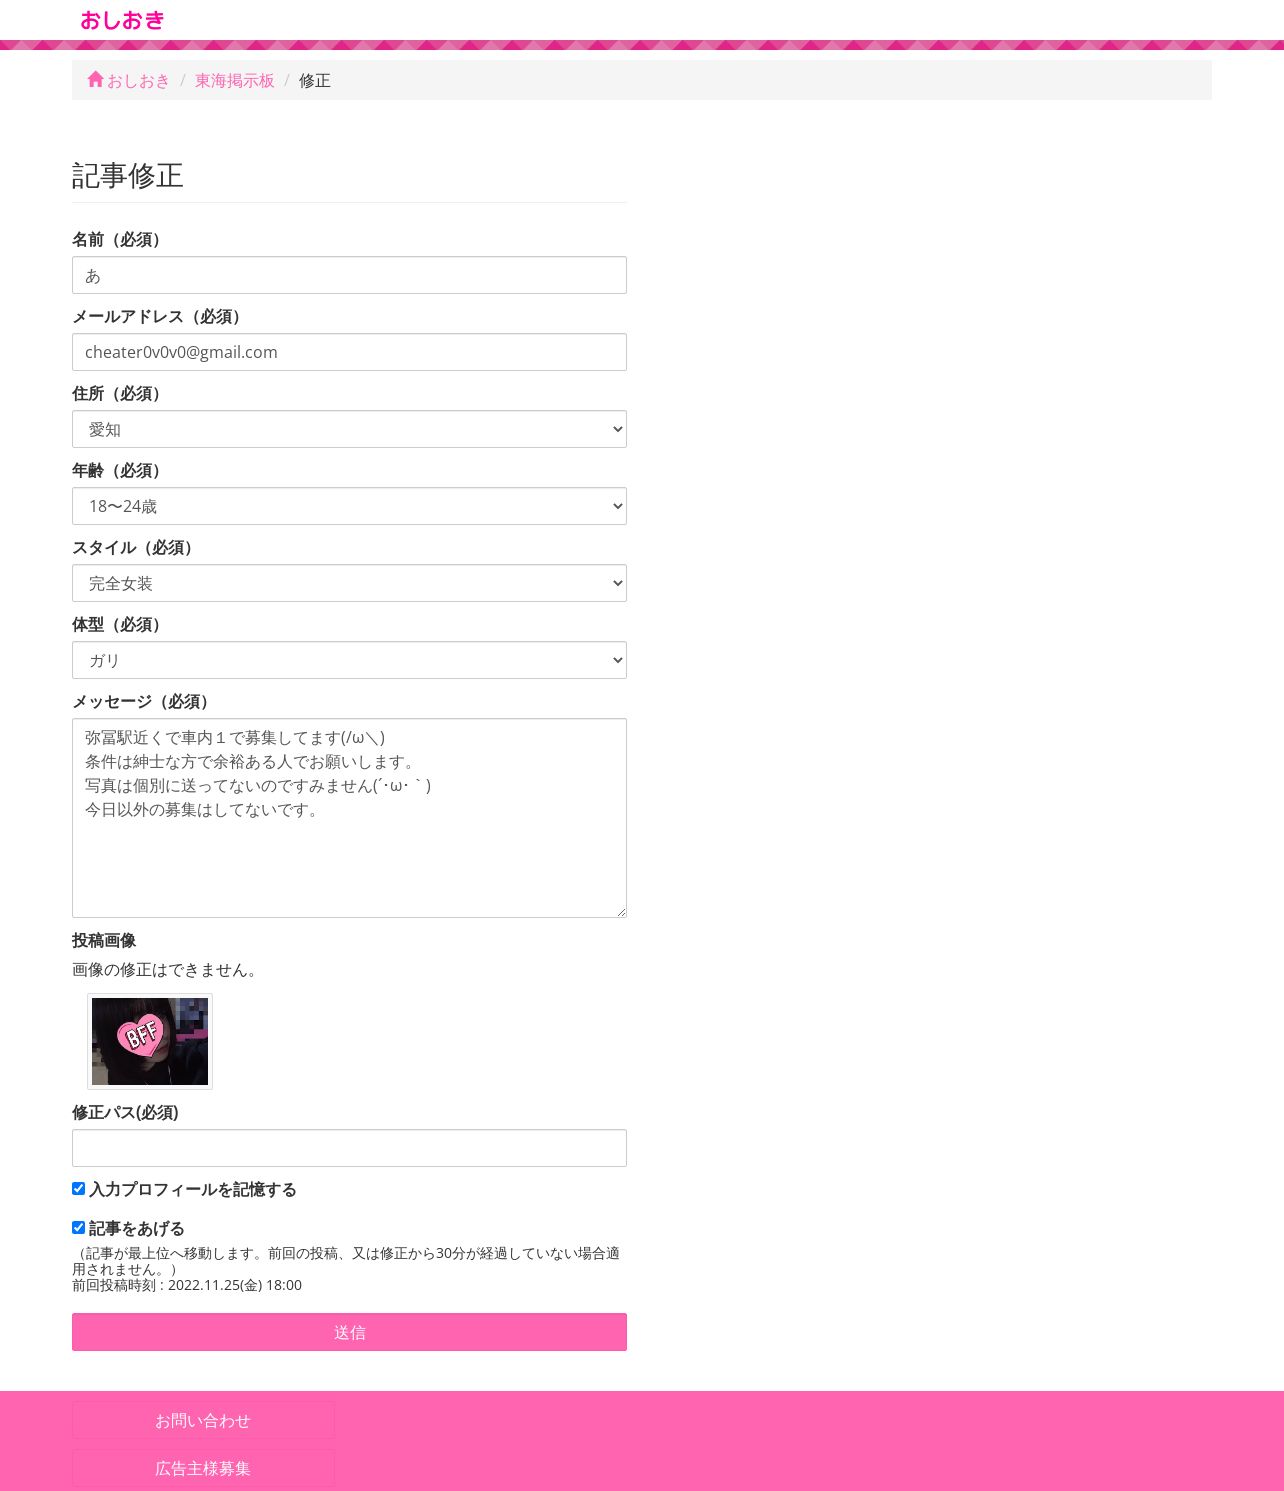Open the おしおき site logo
The height and width of the screenshot is (1491, 1284).
[x=122, y=20]
